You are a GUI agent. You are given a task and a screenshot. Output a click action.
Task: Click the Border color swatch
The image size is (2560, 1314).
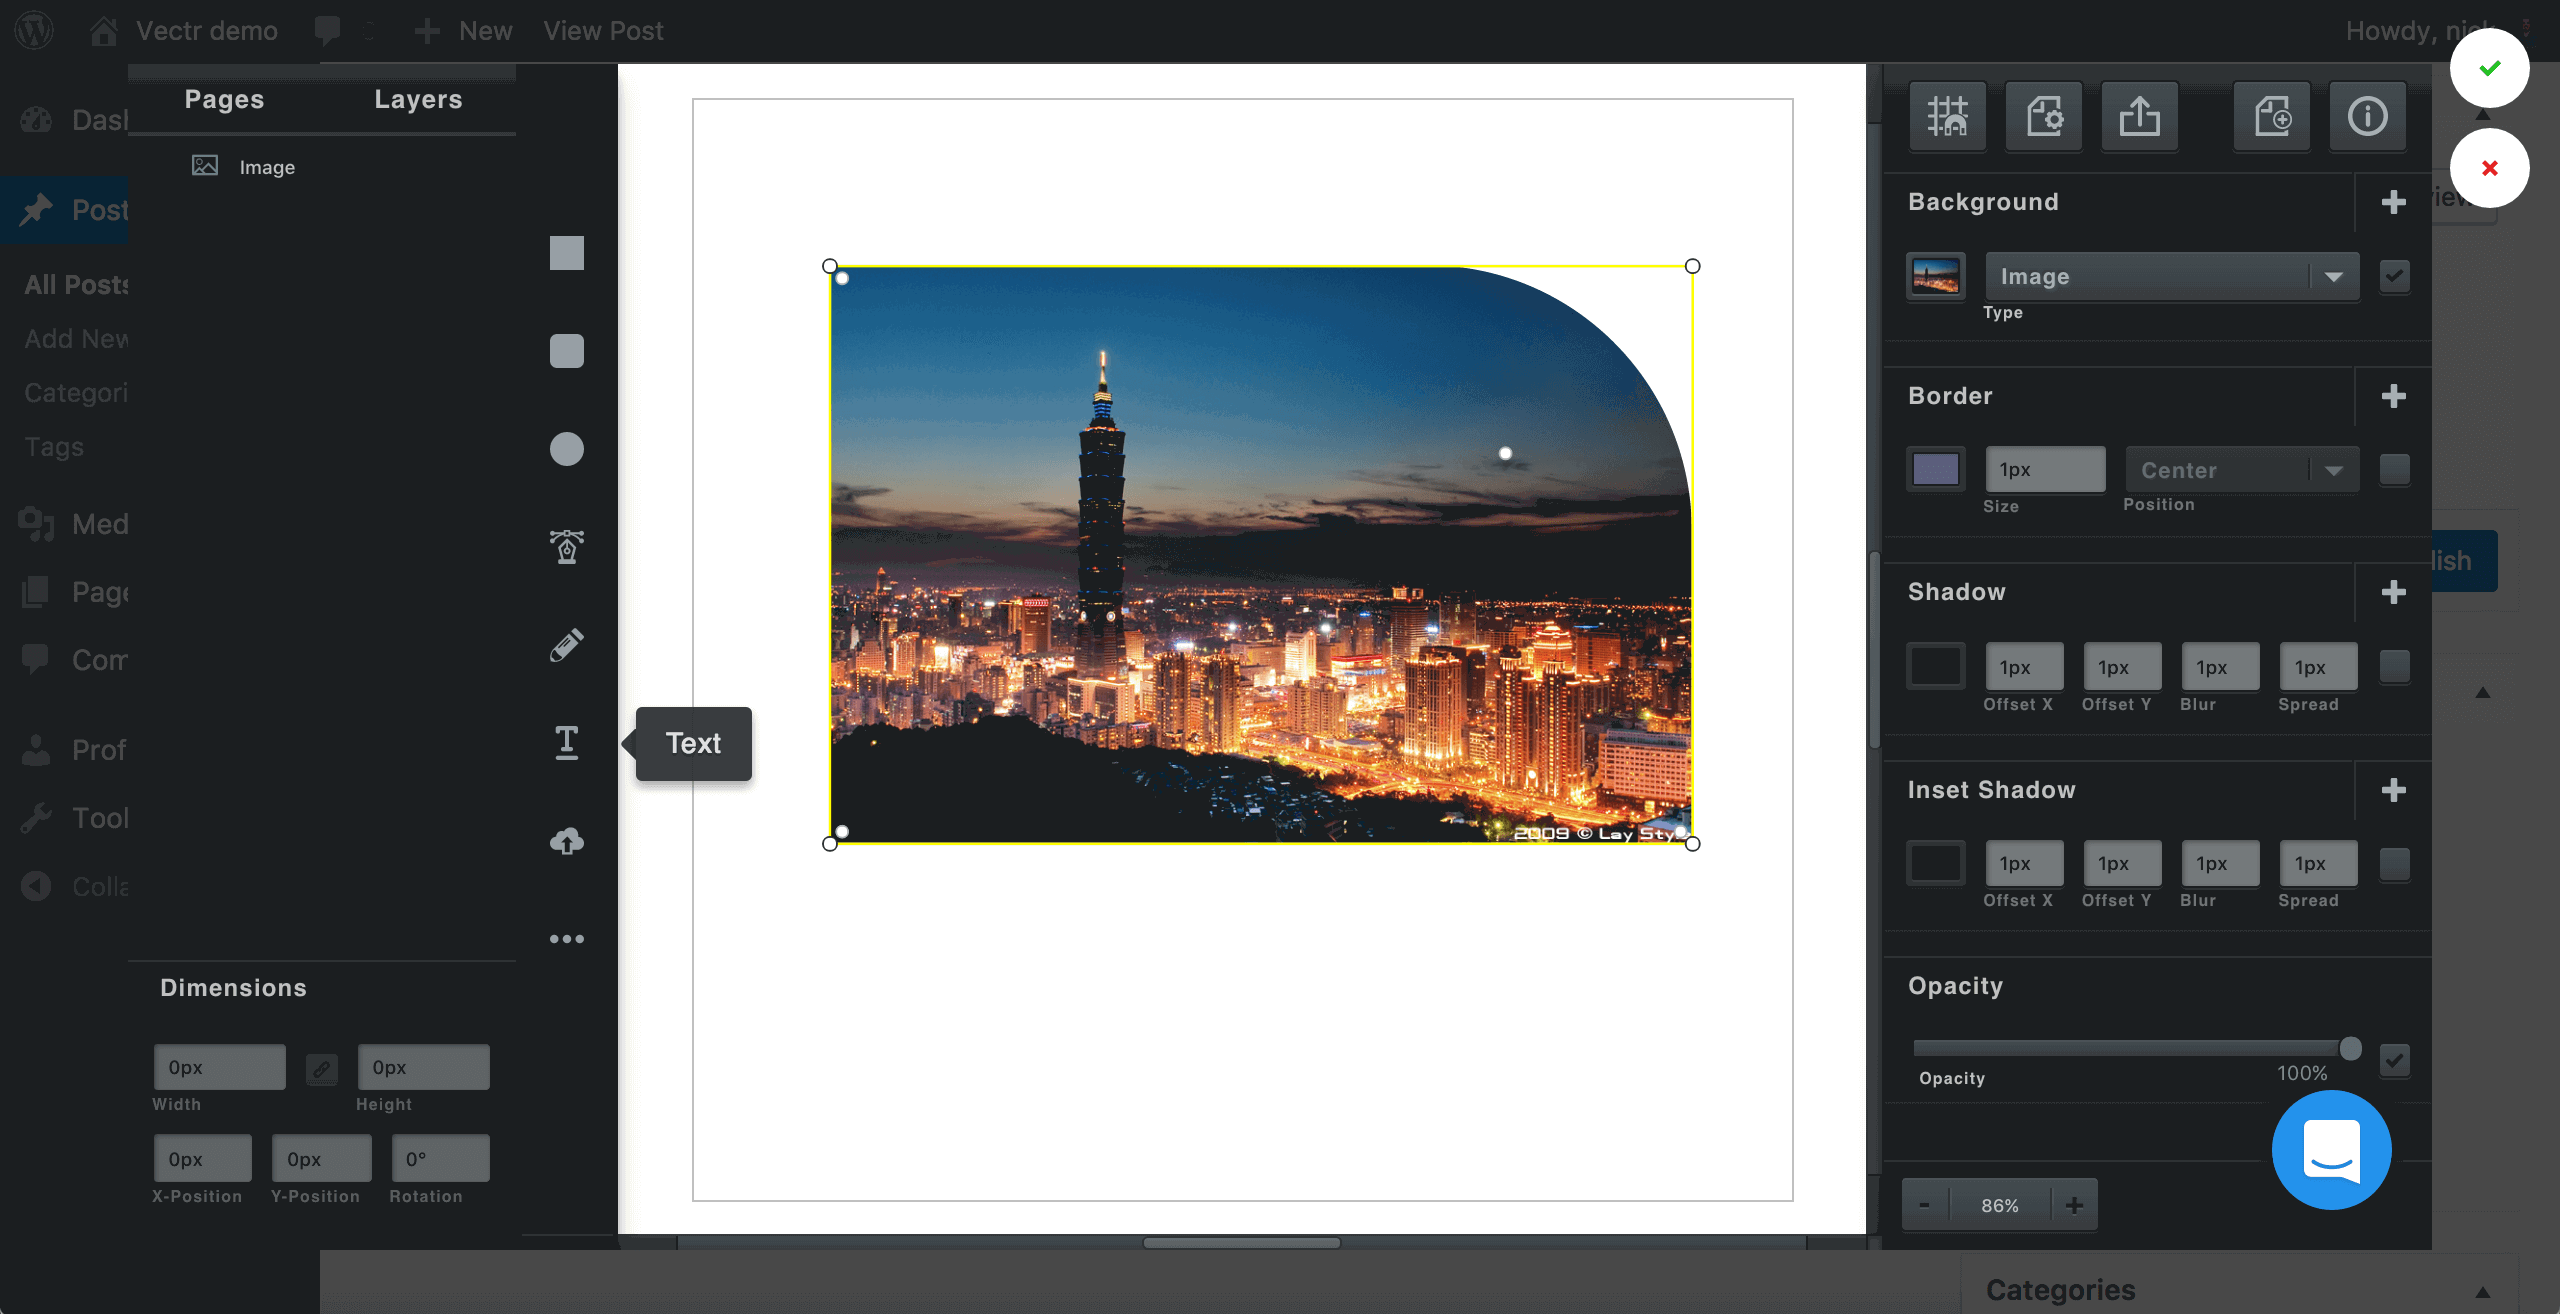[1936, 469]
